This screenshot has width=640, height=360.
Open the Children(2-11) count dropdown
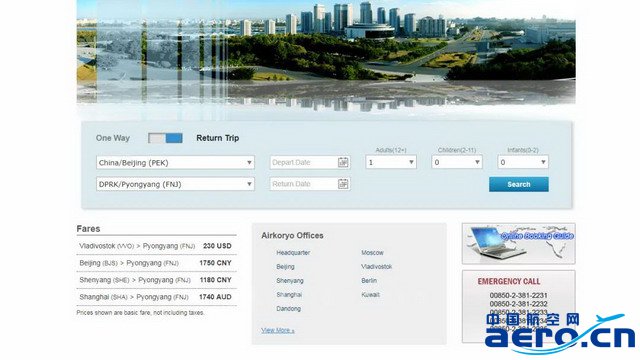click(457, 162)
